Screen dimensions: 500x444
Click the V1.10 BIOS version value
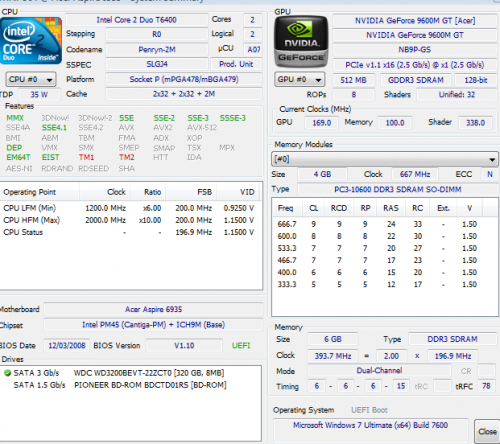[x=184, y=345]
